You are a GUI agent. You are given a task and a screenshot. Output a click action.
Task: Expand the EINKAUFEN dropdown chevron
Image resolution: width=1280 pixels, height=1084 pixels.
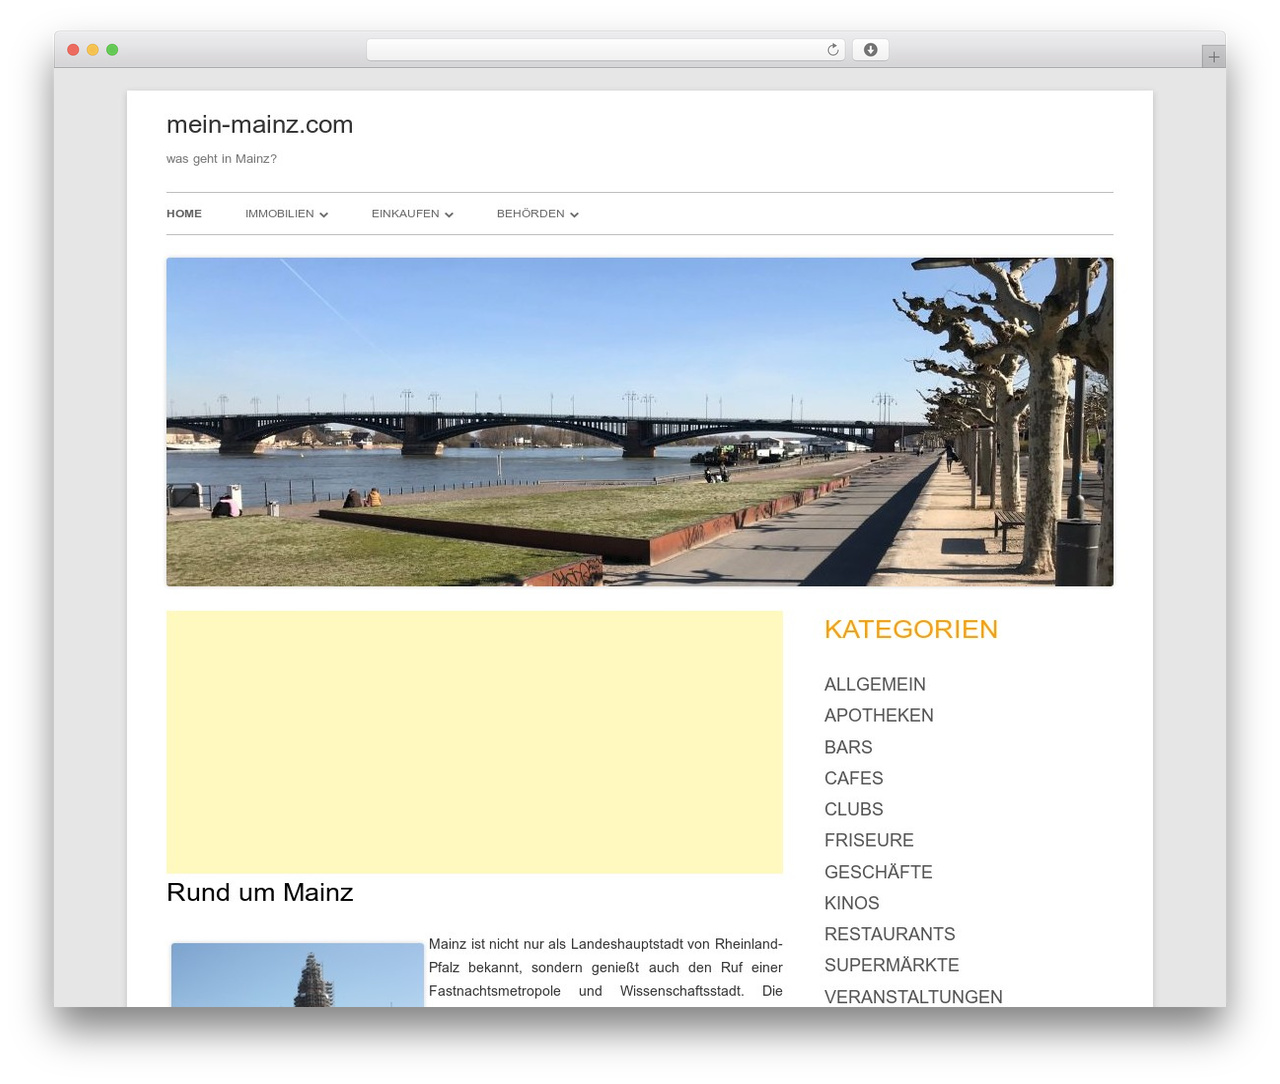pos(449,215)
